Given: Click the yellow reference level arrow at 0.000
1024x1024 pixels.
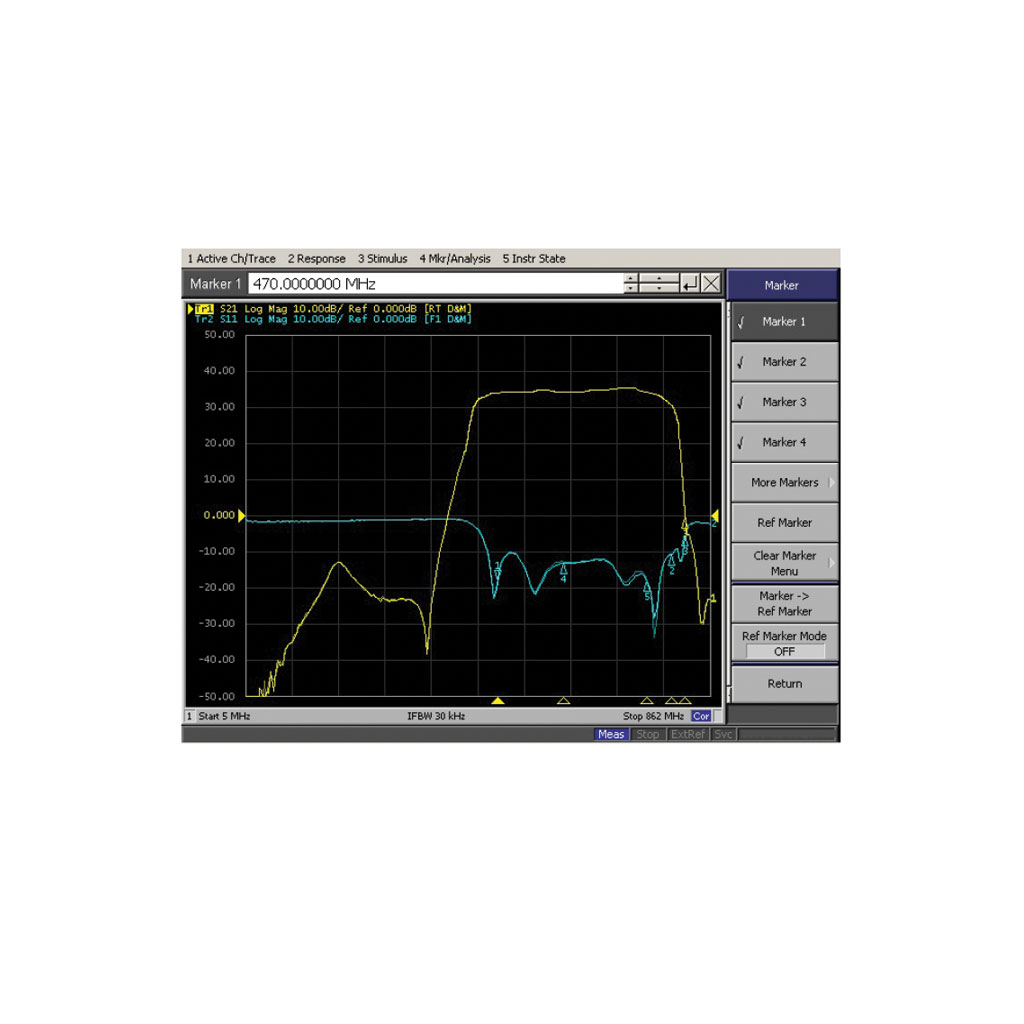Looking at the screenshot, I should click(x=241, y=515).
